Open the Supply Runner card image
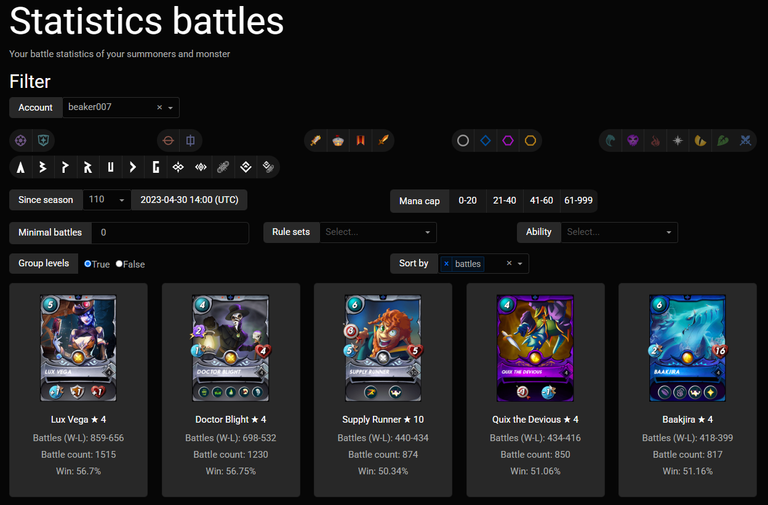The image size is (768, 505). (x=383, y=348)
